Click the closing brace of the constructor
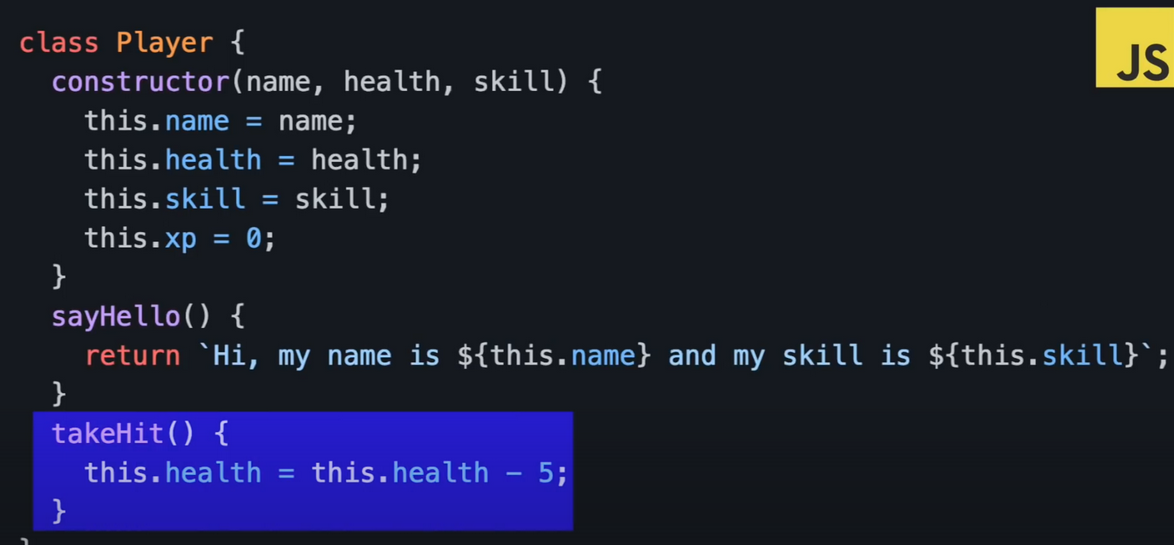This screenshot has height=545, width=1174. click(59, 278)
